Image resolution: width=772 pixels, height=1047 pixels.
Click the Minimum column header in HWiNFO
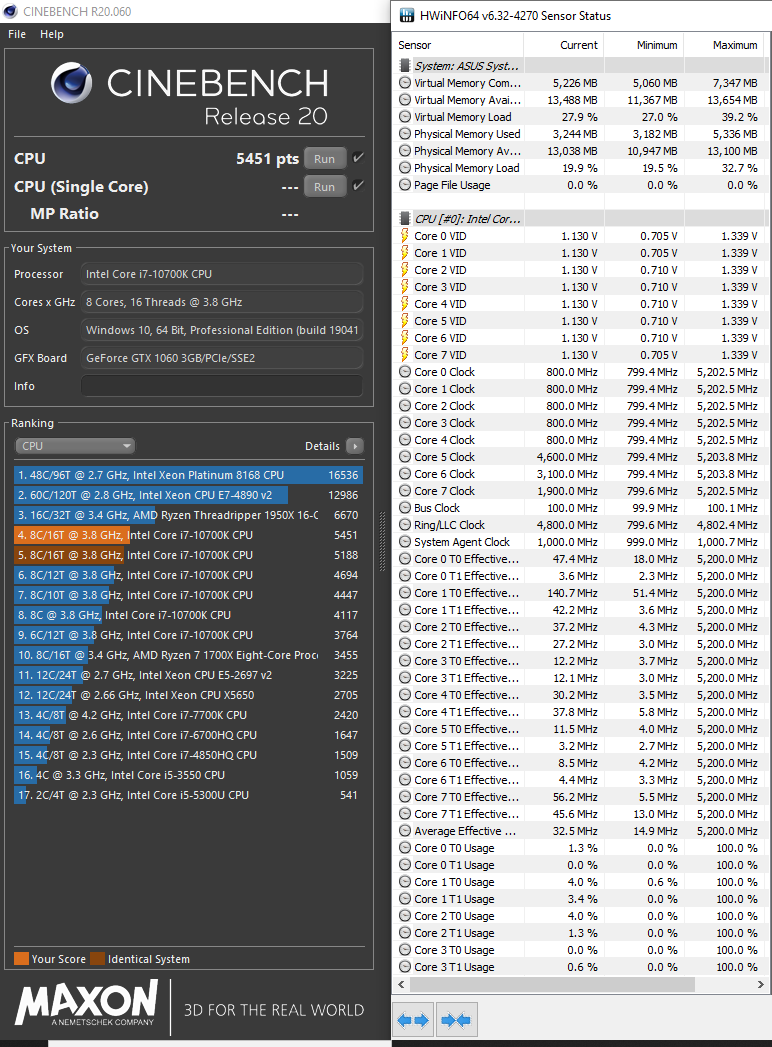[644, 45]
